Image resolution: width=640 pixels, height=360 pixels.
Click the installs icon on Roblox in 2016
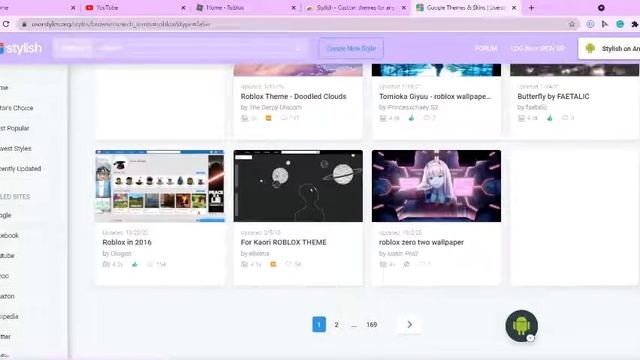pos(106,264)
